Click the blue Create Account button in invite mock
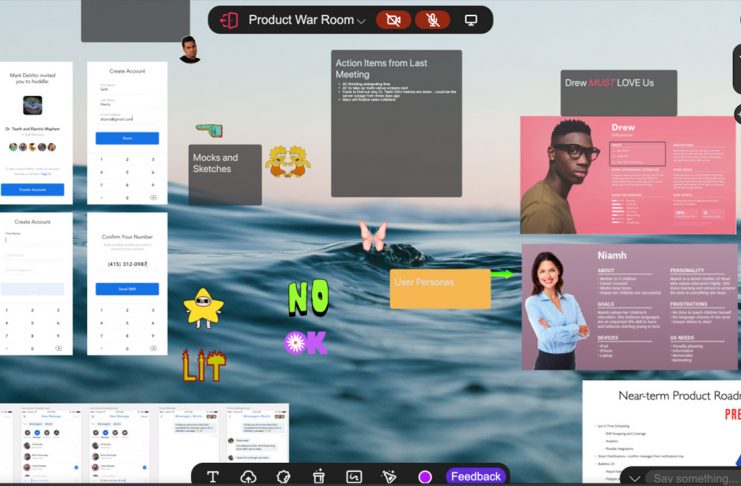 pyautogui.click(x=33, y=190)
